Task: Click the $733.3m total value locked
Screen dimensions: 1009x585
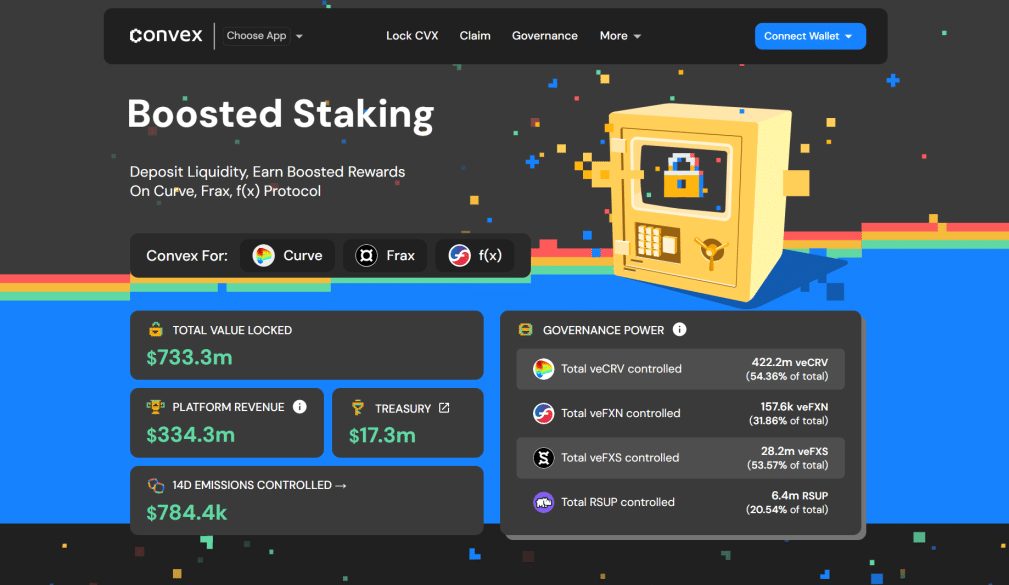Action: 189,357
